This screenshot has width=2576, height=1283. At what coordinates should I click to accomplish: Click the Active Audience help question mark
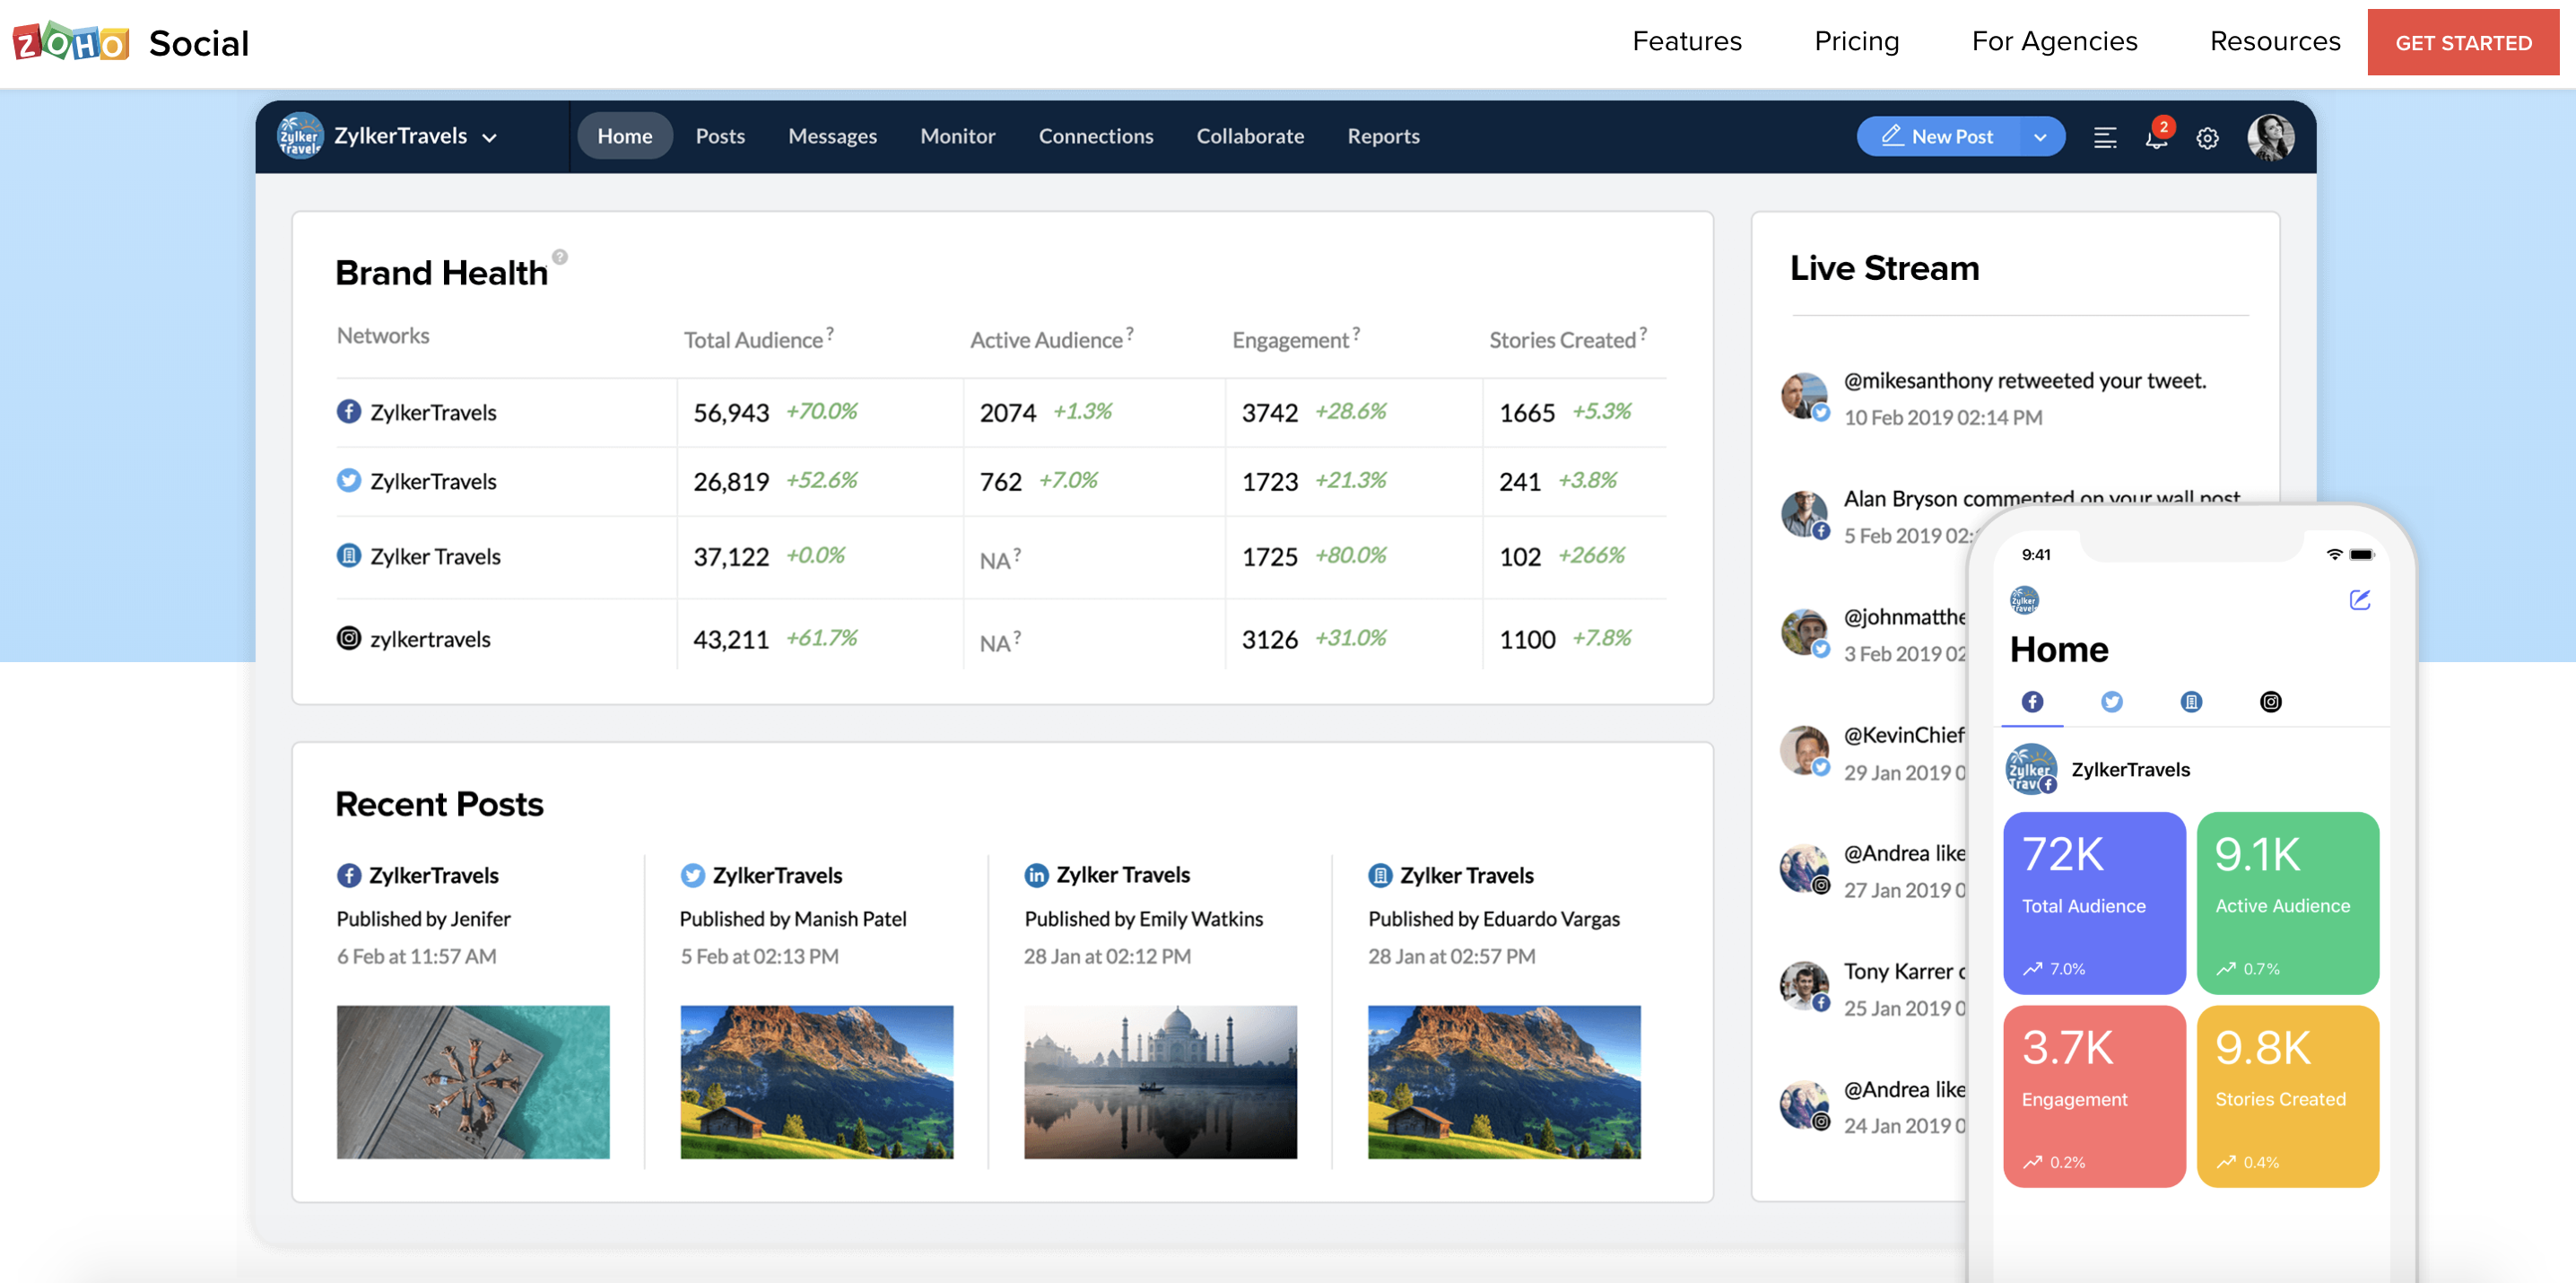[x=1130, y=332]
